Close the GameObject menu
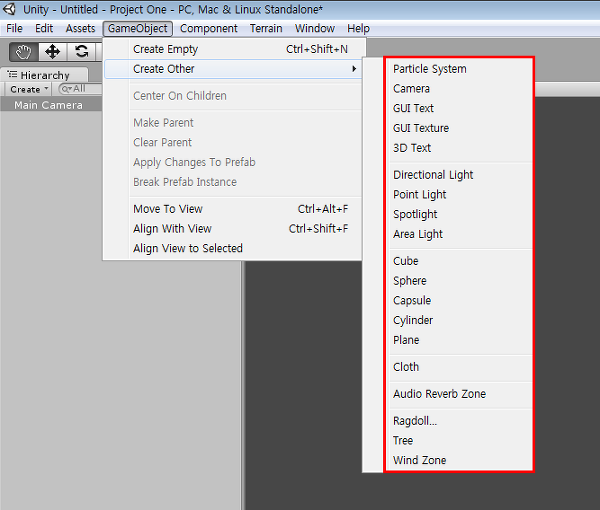The height and width of the screenshot is (510, 600). 138,28
